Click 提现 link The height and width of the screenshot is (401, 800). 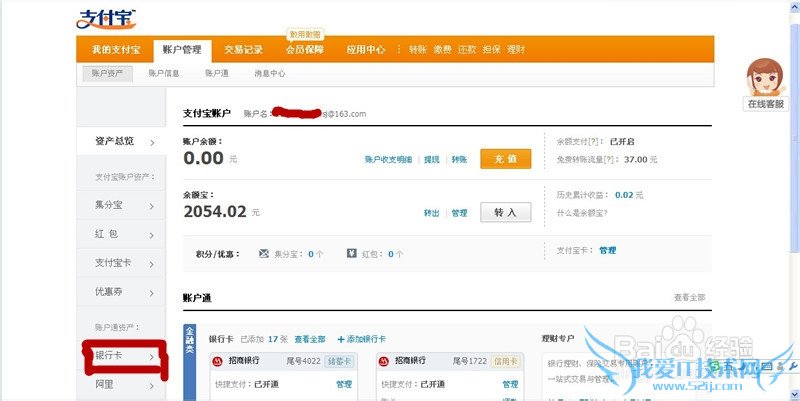(432, 160)
